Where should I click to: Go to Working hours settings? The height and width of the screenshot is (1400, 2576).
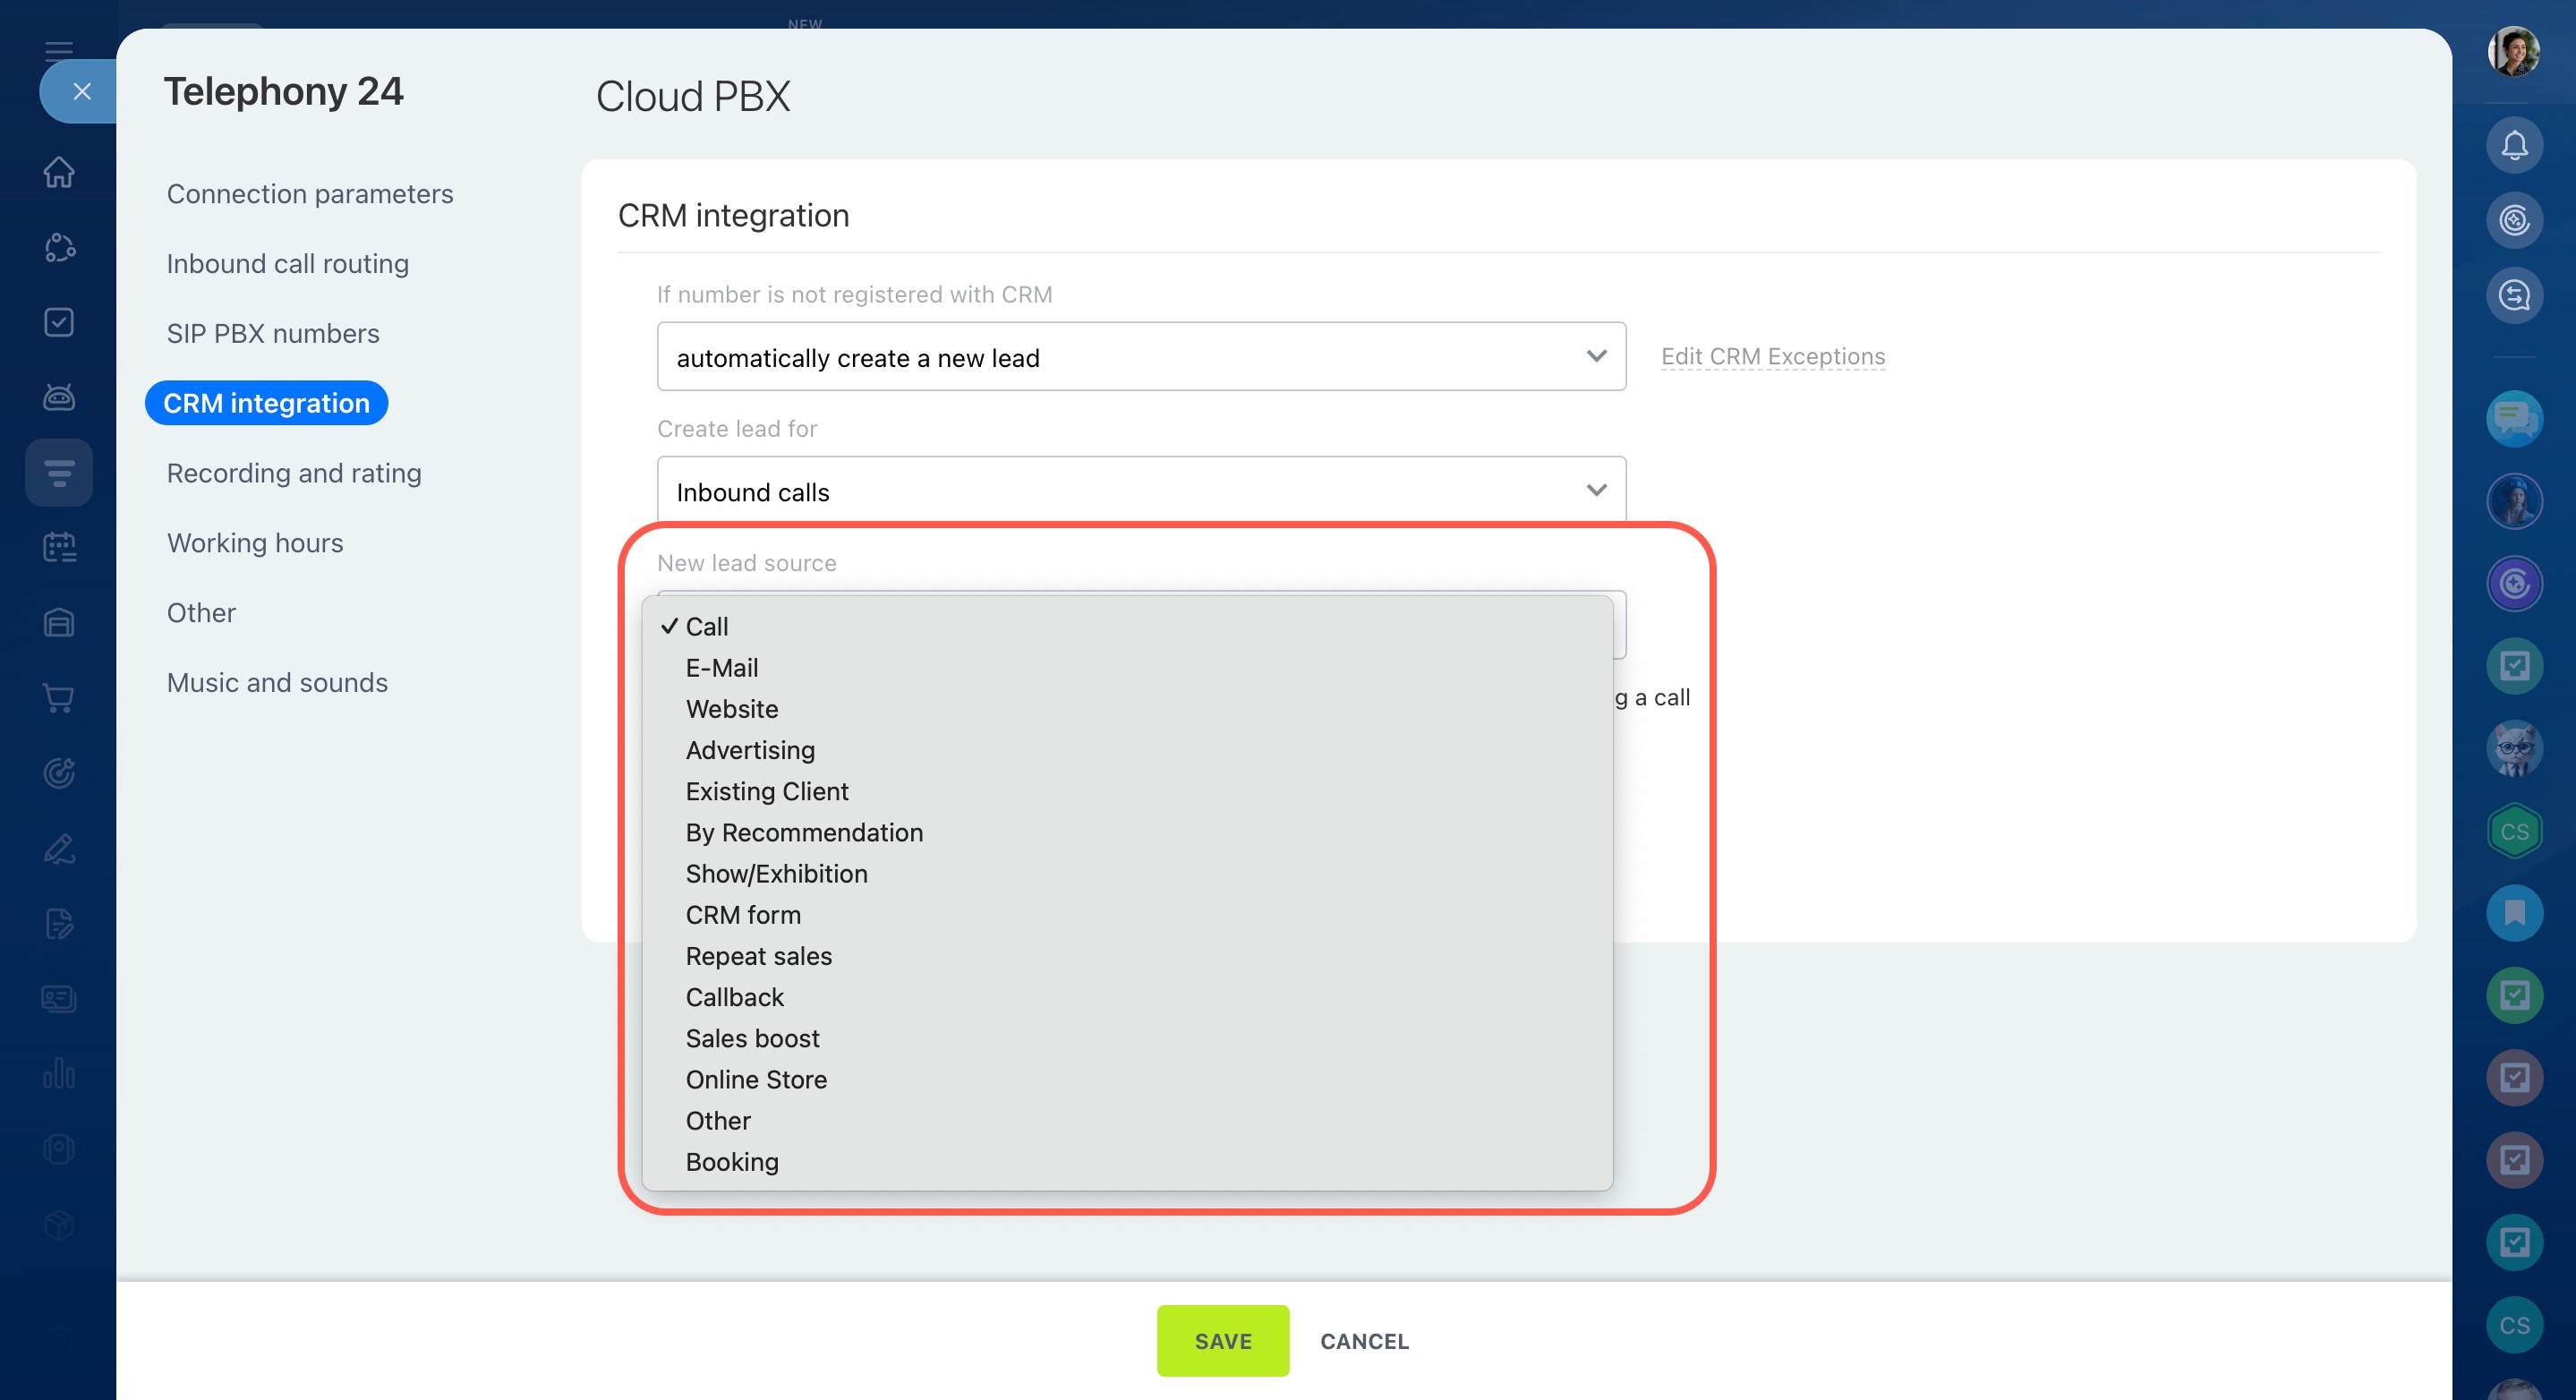click(254, 543)
